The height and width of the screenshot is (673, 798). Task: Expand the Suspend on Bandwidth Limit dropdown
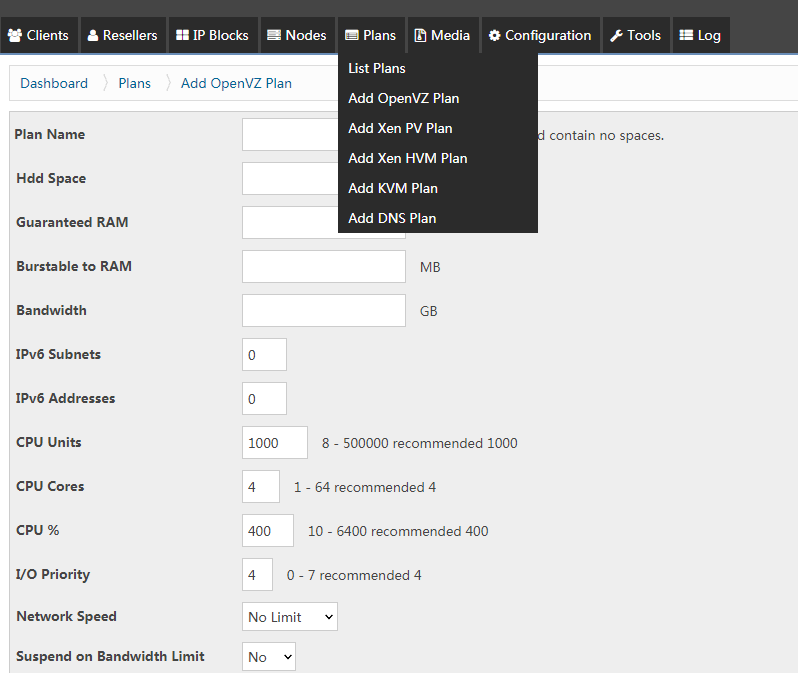[x=269, y=657]
